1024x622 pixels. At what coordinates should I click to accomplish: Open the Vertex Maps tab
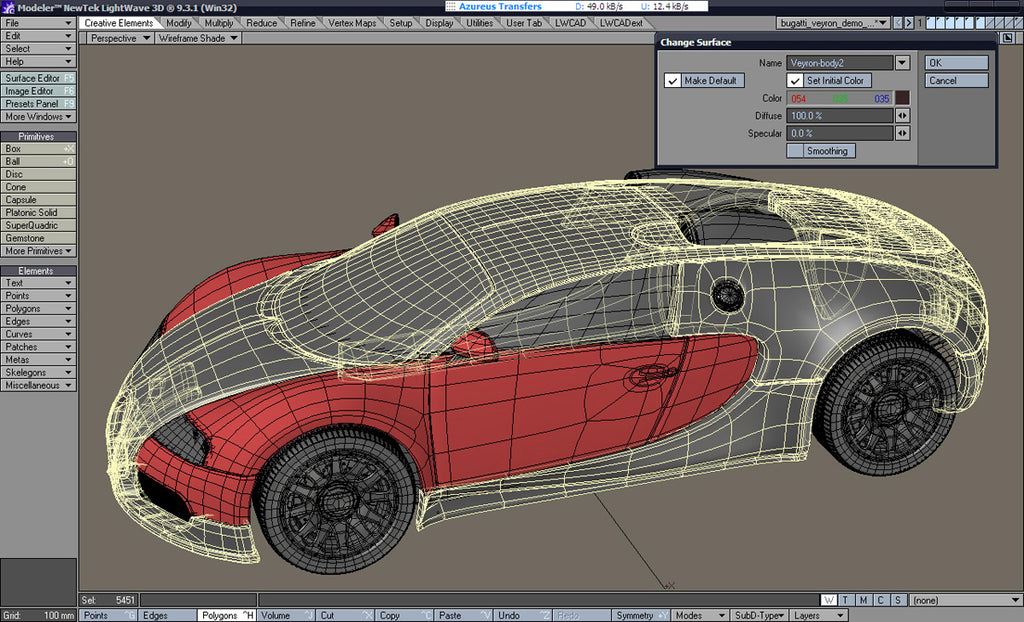coord(352,22)
